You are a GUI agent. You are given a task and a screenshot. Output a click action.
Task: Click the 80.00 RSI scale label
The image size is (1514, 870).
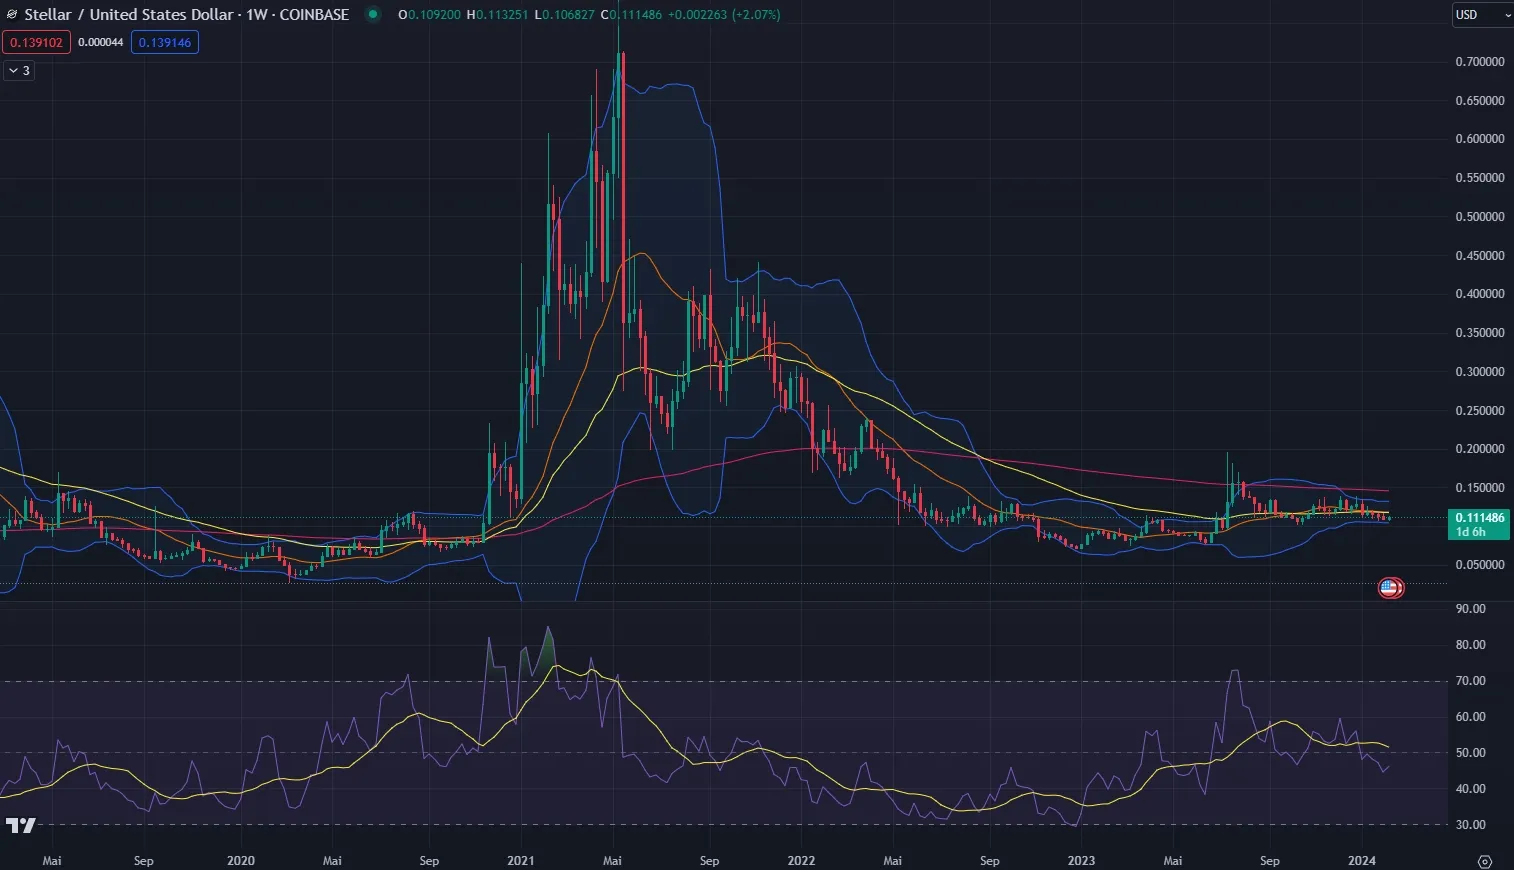click(x=1470, y=645)
